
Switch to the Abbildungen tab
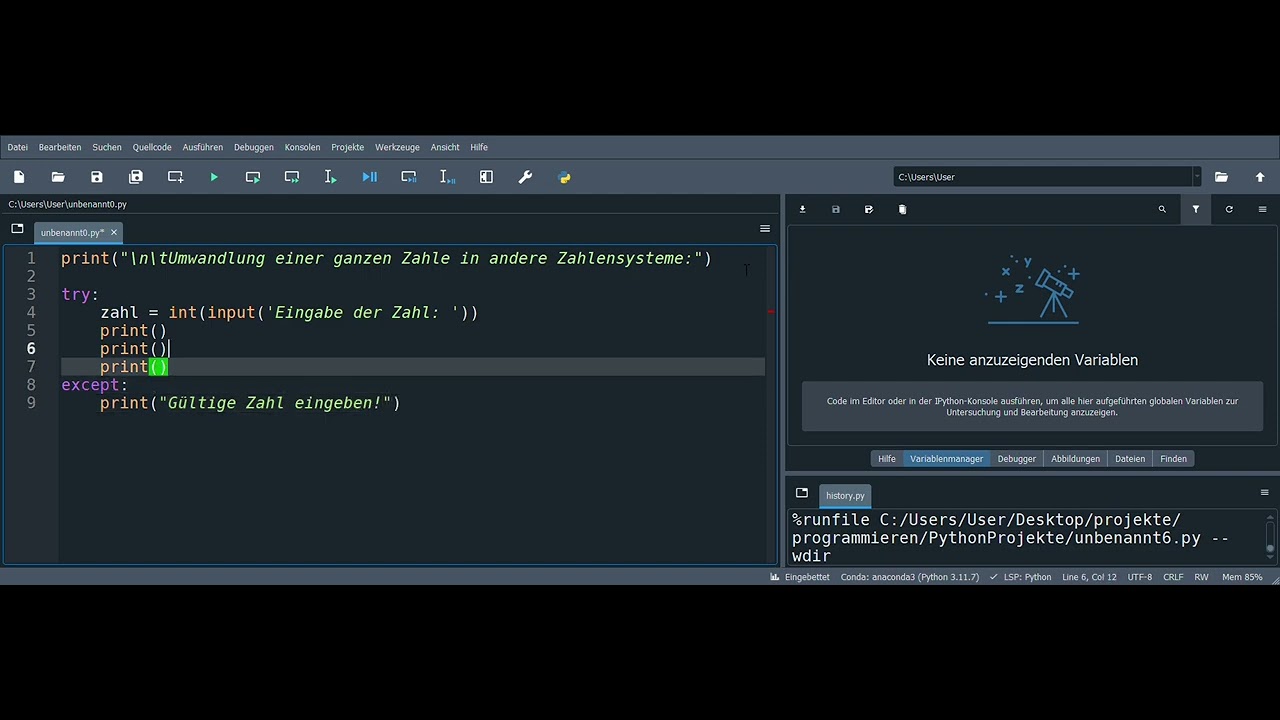coord(1075,459)
